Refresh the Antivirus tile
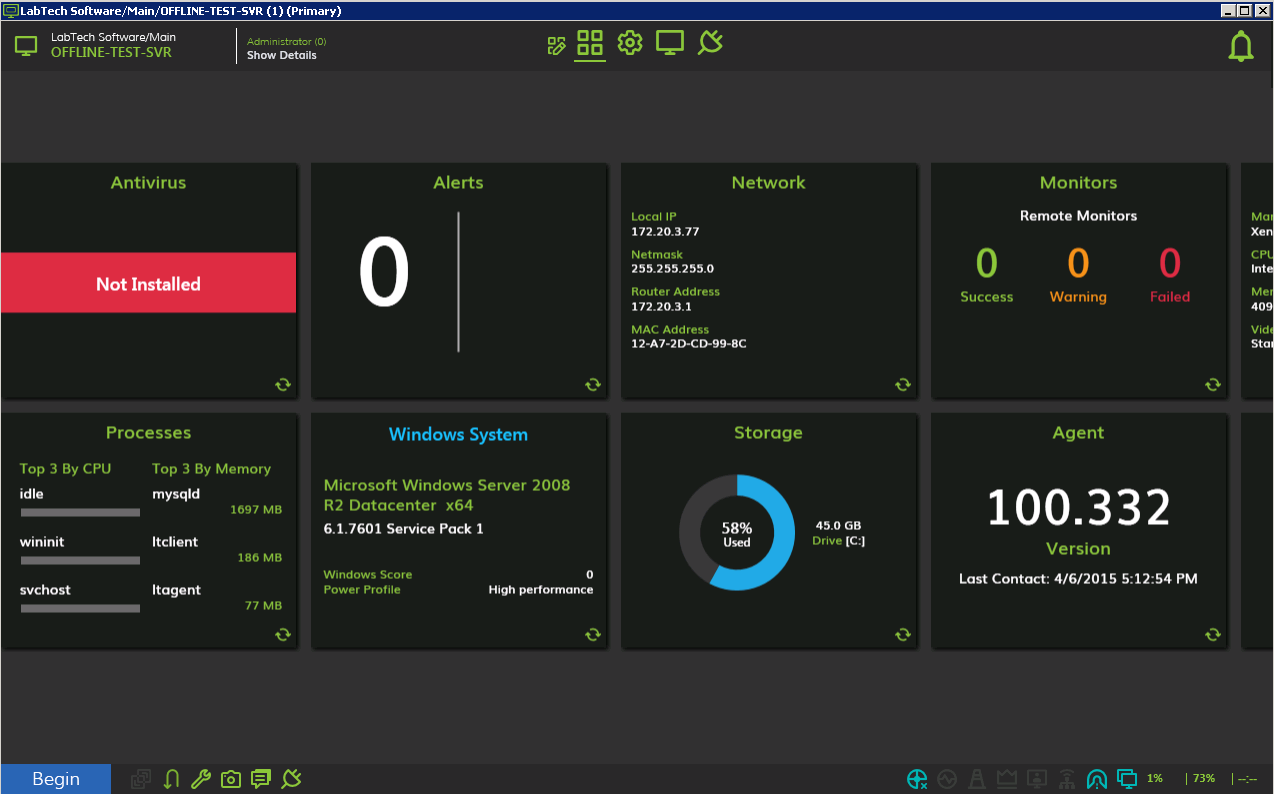This screenshot has height=794, width=1274. (283, 384)
